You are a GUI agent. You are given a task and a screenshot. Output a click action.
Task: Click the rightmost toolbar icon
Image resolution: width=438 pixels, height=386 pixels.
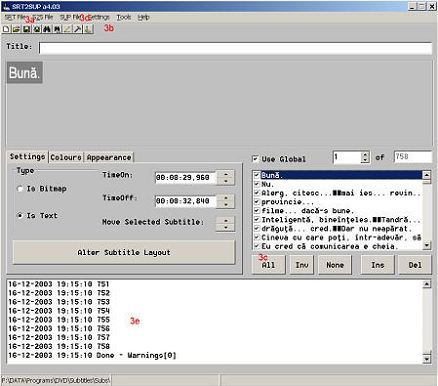[x=88, y=29]
